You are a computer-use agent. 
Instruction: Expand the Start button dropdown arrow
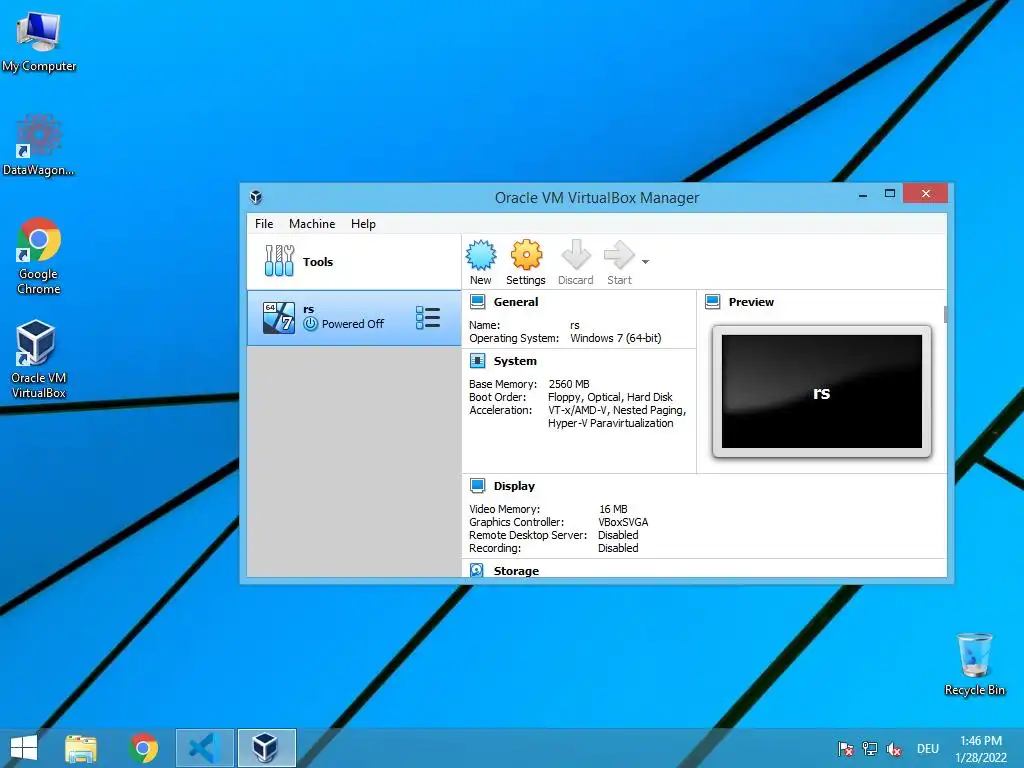pos(645,262)
